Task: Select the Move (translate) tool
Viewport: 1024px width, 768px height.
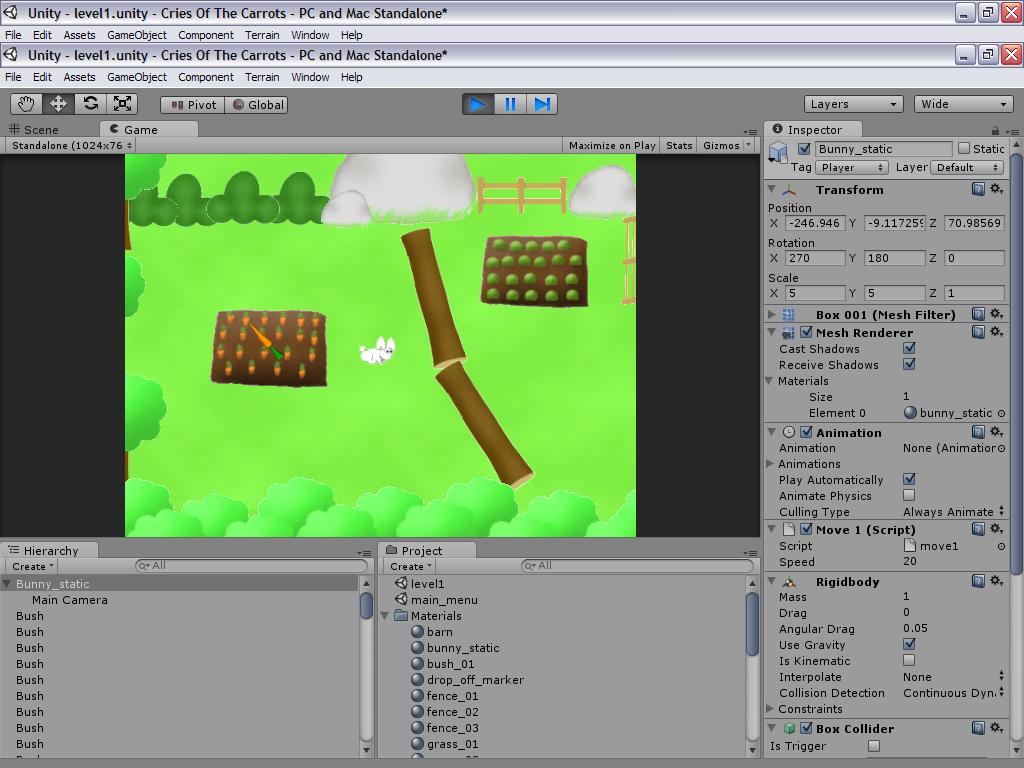Action: click(58, 104)
